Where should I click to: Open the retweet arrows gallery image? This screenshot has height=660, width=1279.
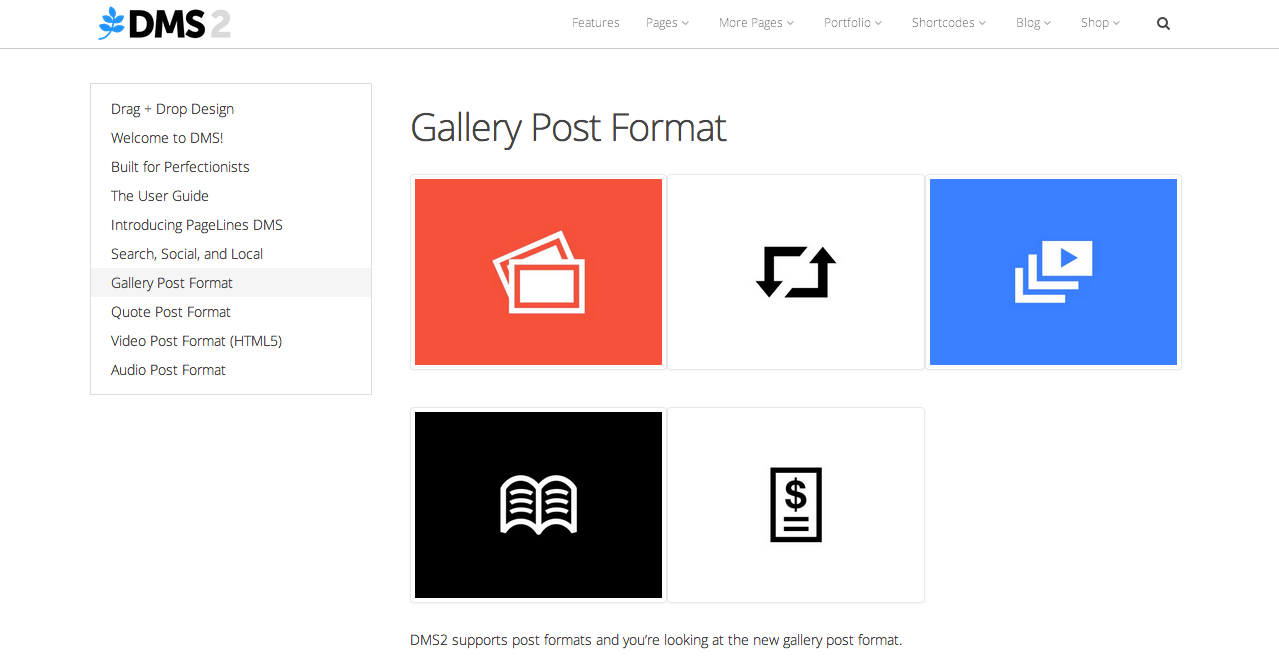(796, 272)
